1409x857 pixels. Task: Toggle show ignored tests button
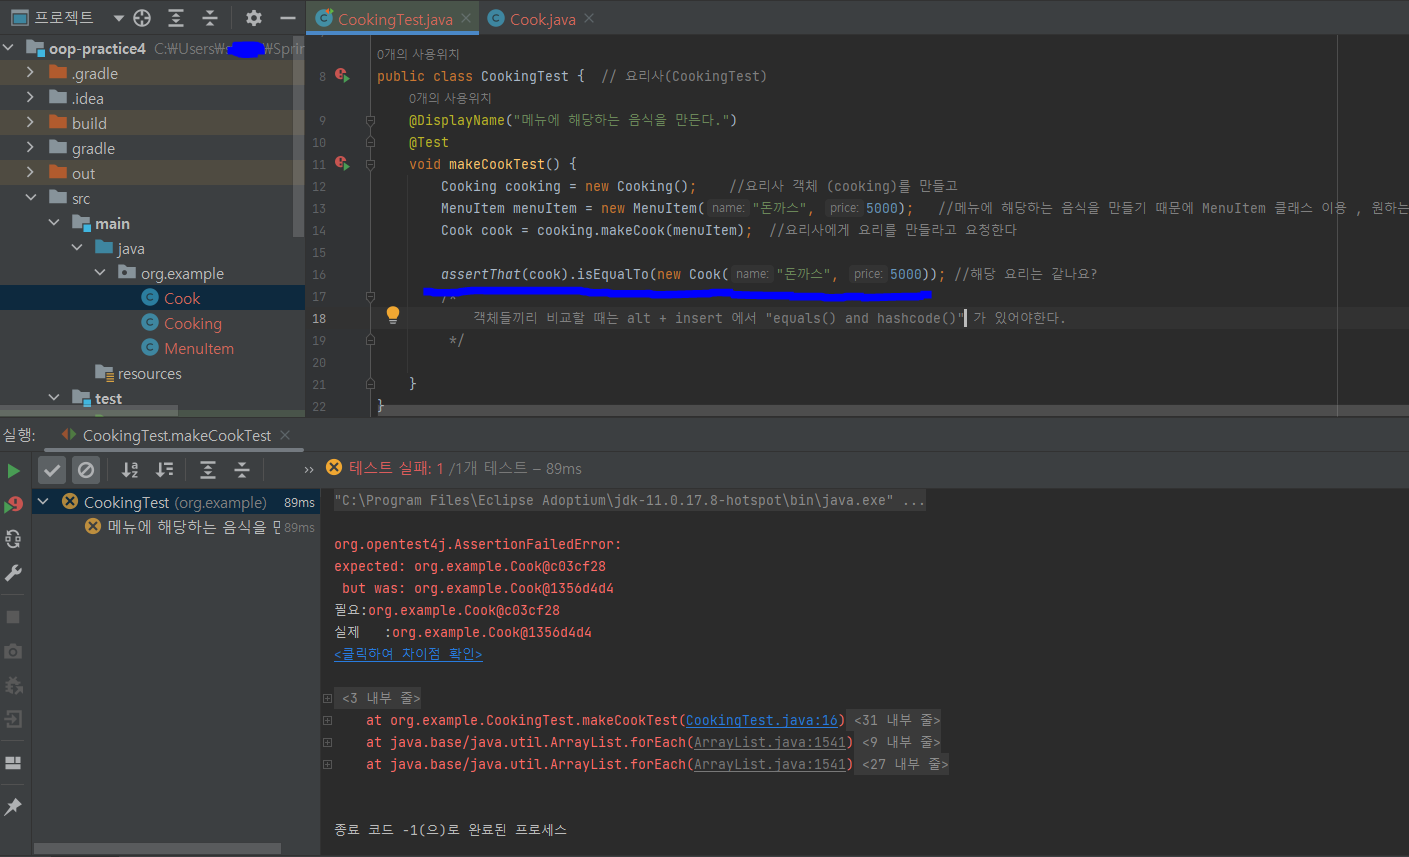[86, 469]
